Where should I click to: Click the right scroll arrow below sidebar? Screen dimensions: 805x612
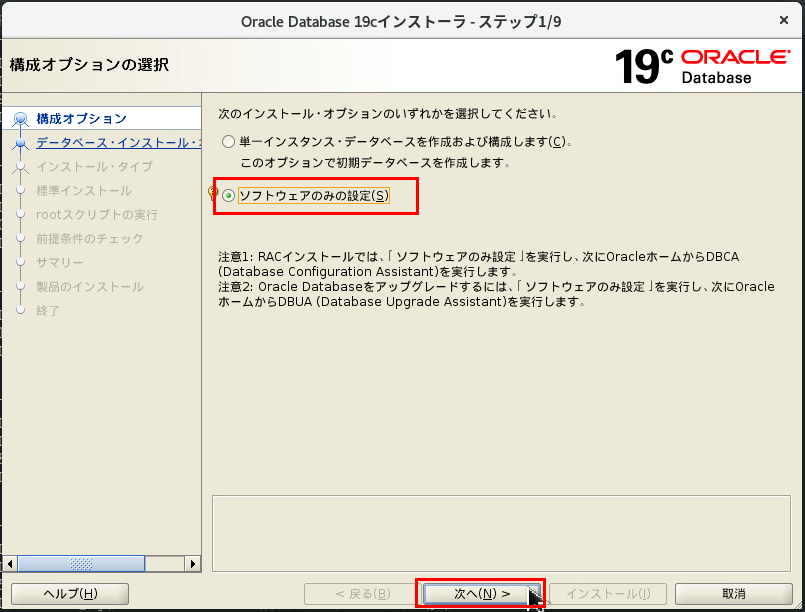pos(194,563)
